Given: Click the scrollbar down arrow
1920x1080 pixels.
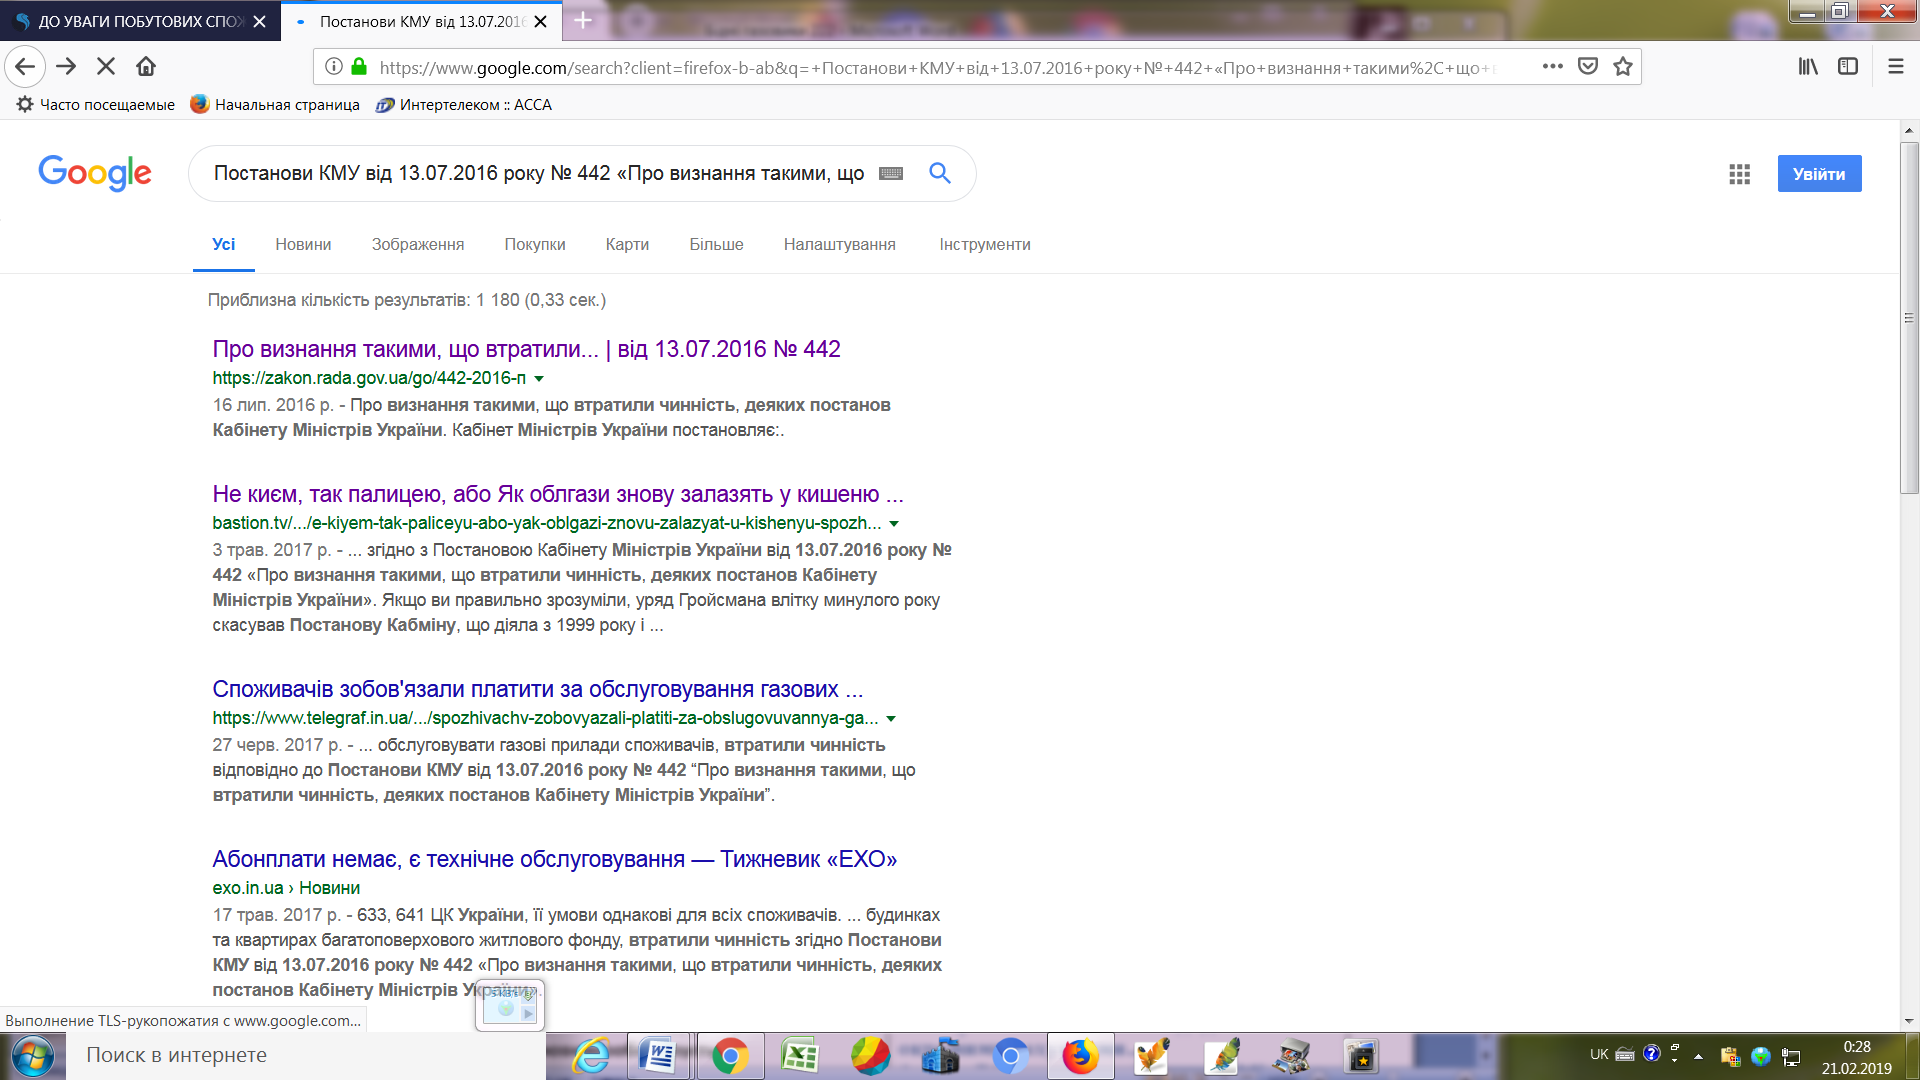Looking at the screenshot, I should pyautogui.click(x=1909, y=1022).
